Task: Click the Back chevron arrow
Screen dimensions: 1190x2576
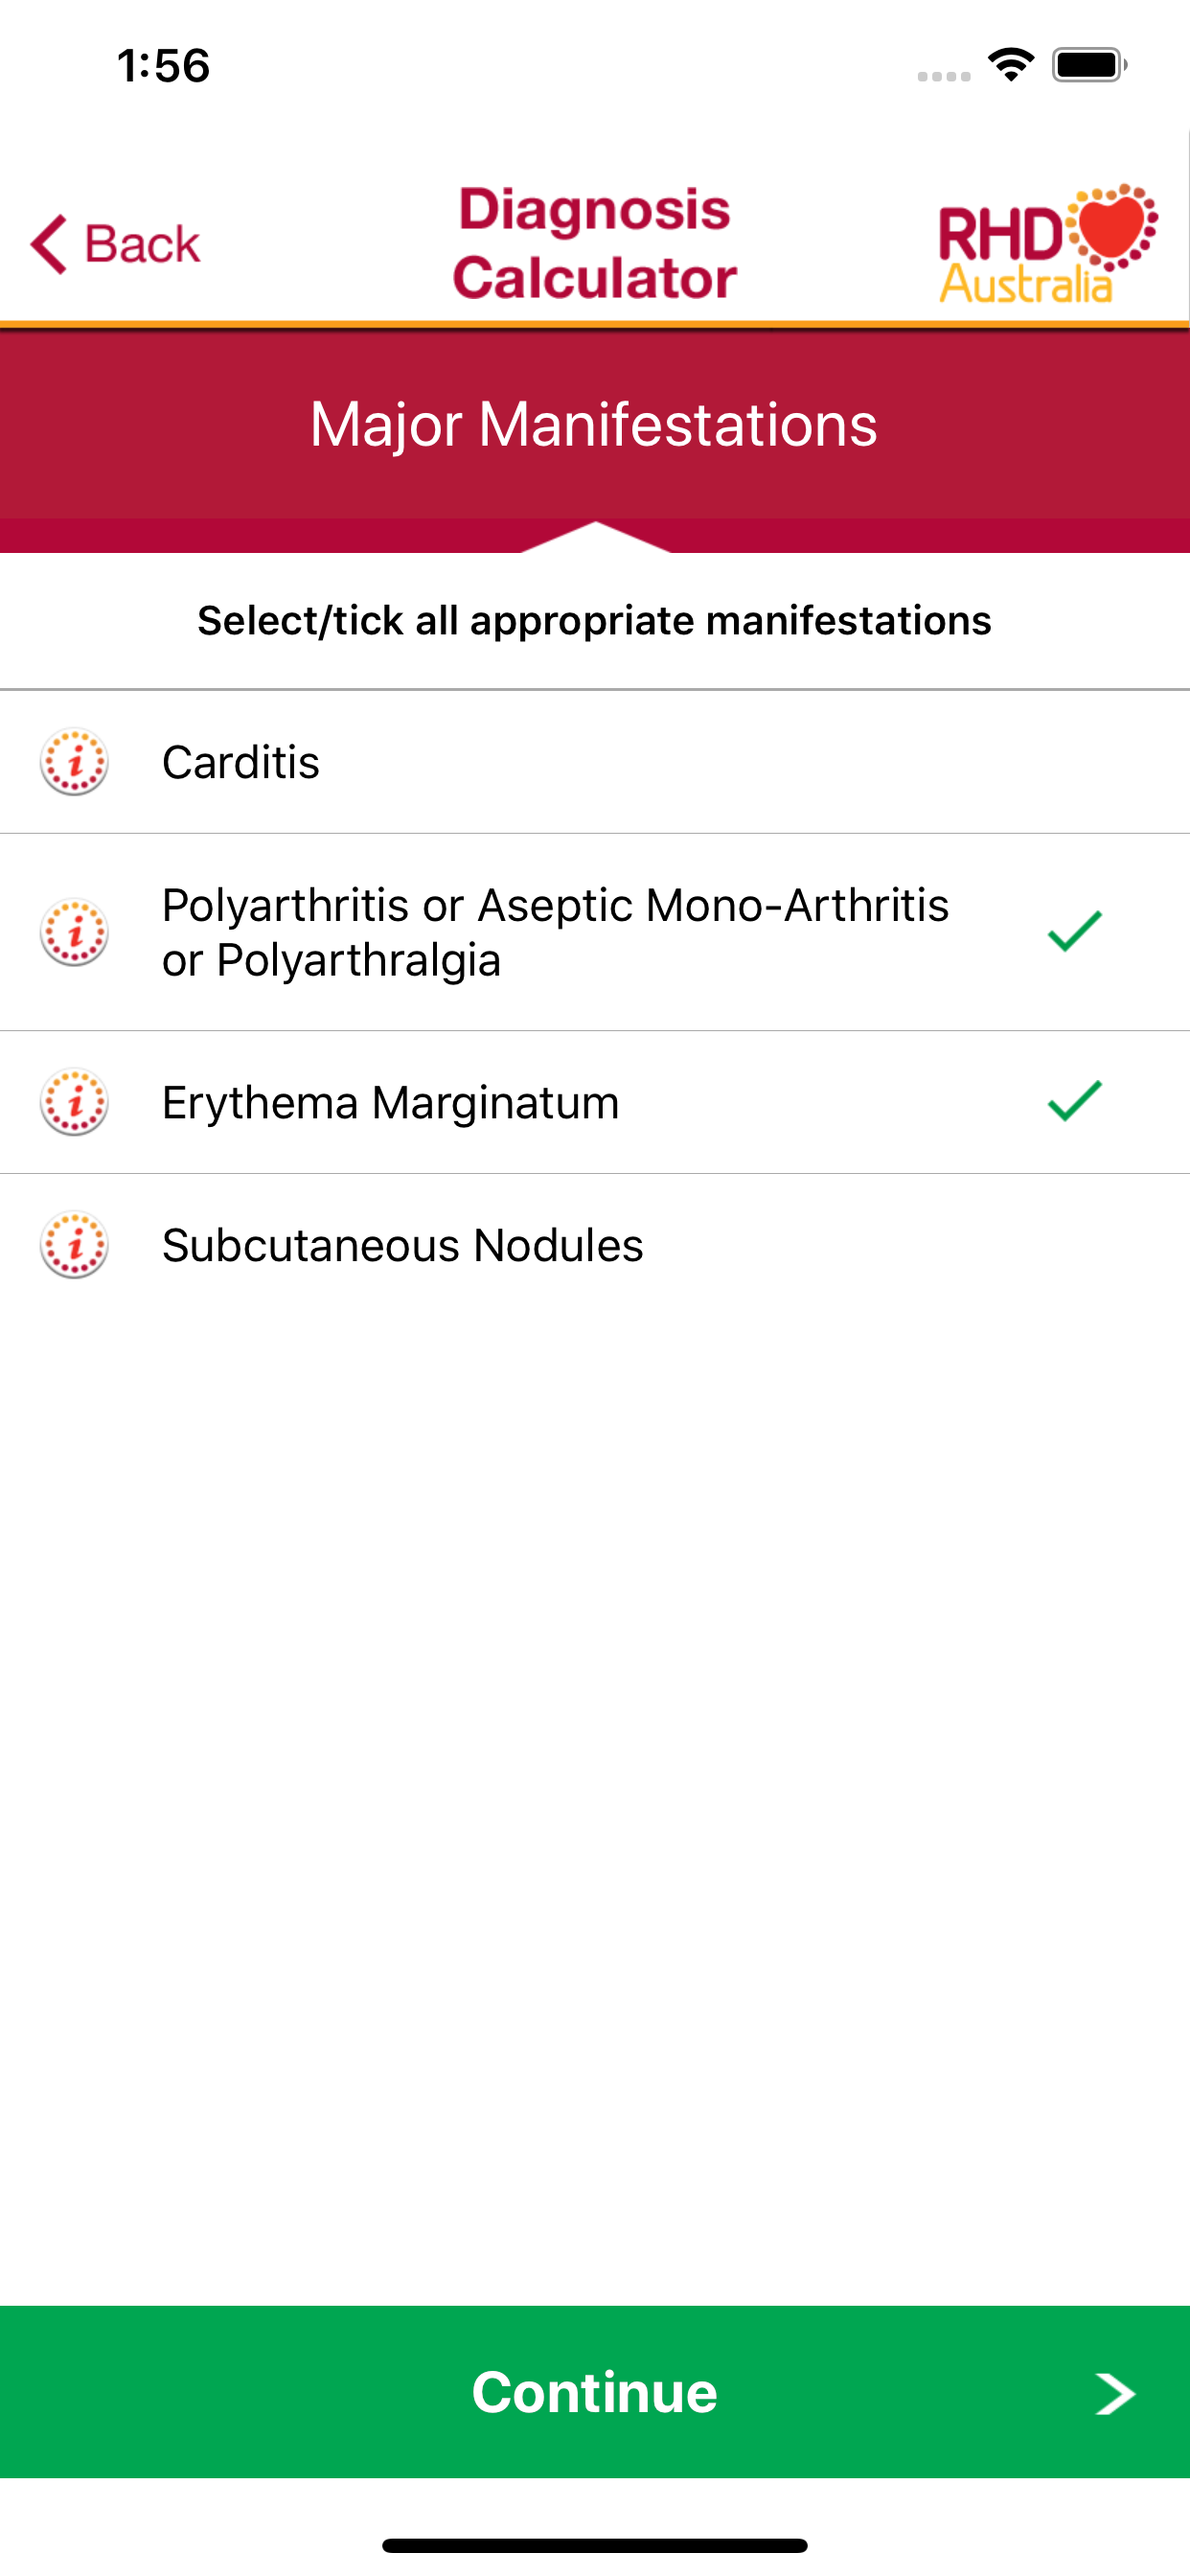Action: tap(48, 244)
